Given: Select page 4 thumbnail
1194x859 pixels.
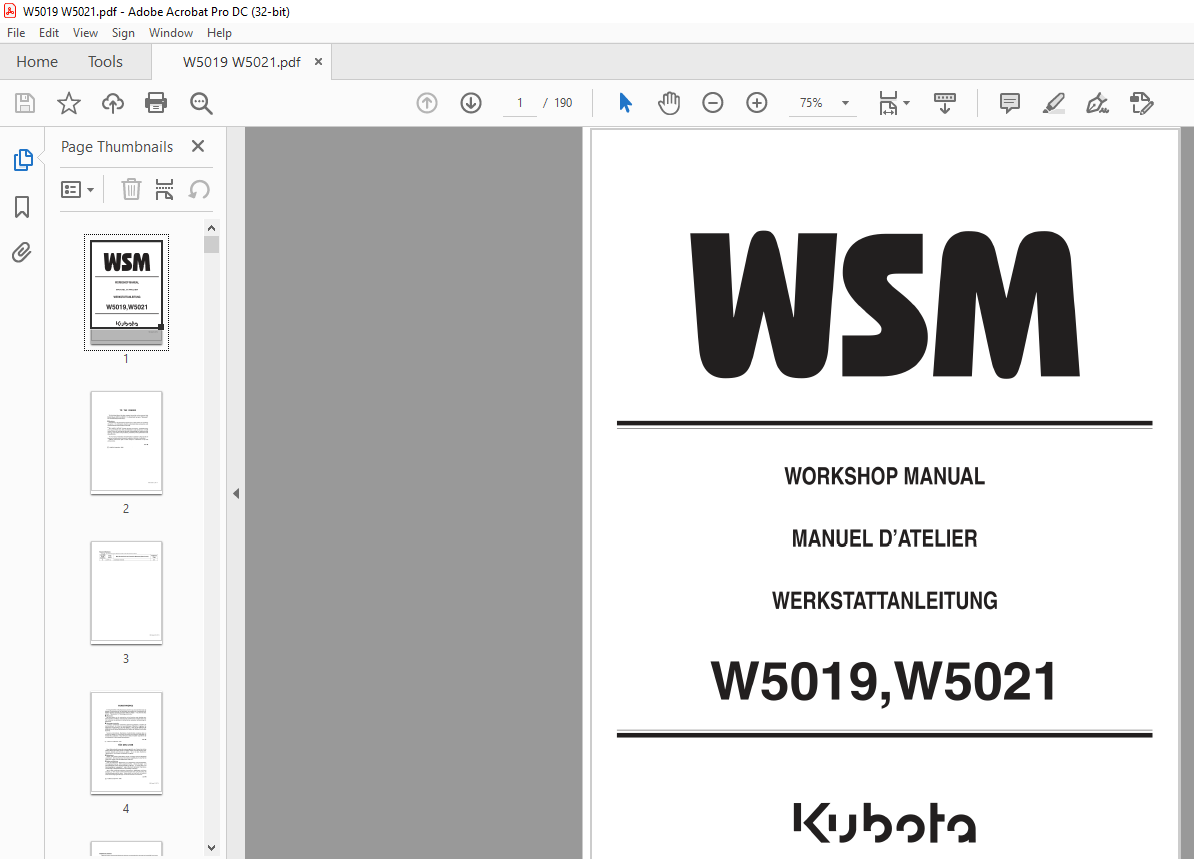Looking at the screenshot, I should pyautogui.click(x=126, y=743).
